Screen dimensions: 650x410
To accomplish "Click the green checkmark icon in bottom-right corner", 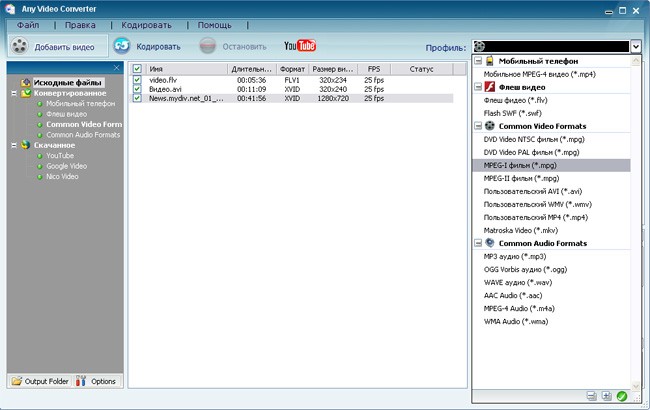I will (x=621, y=397).
